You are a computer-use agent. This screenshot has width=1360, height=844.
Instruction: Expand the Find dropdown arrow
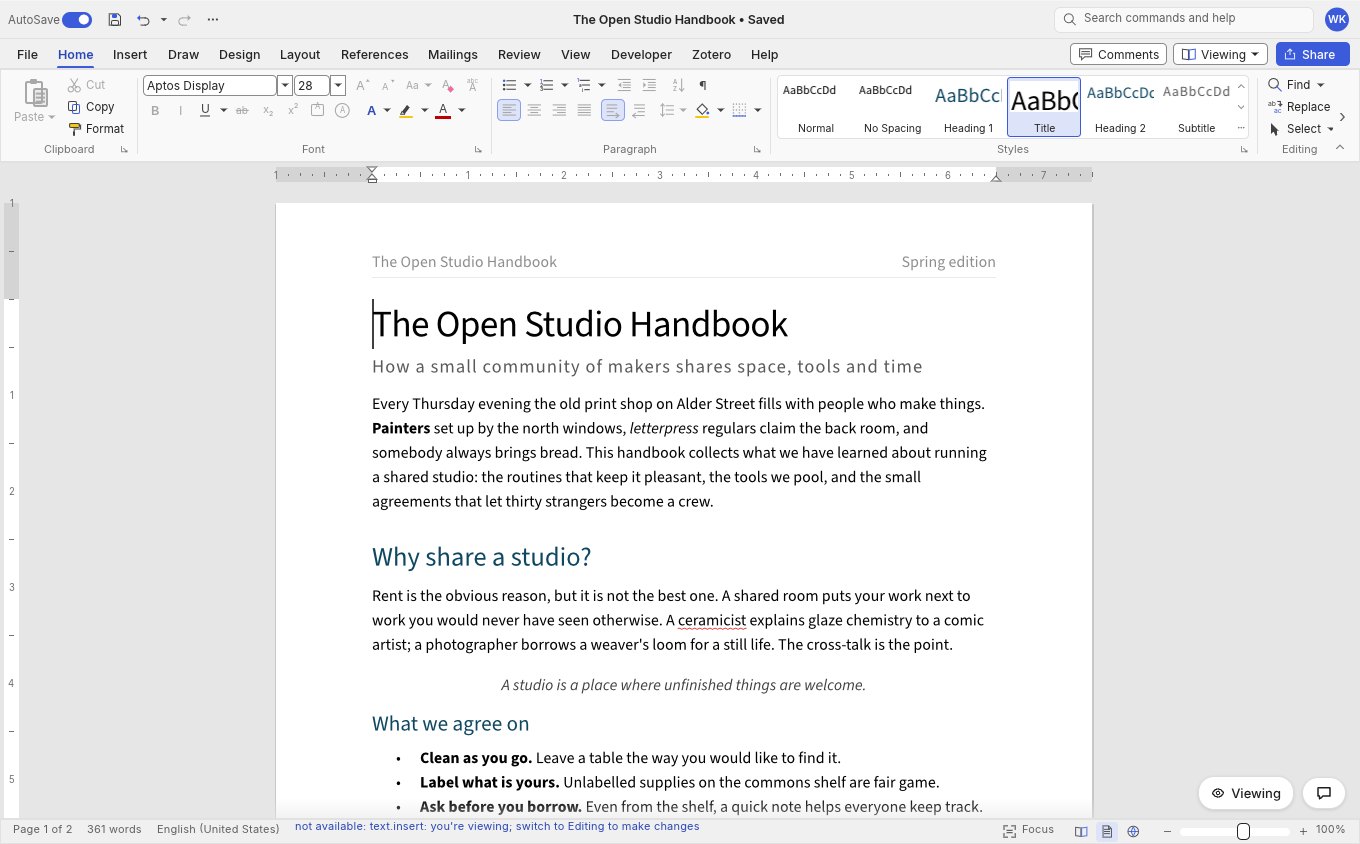(1321, 85)
